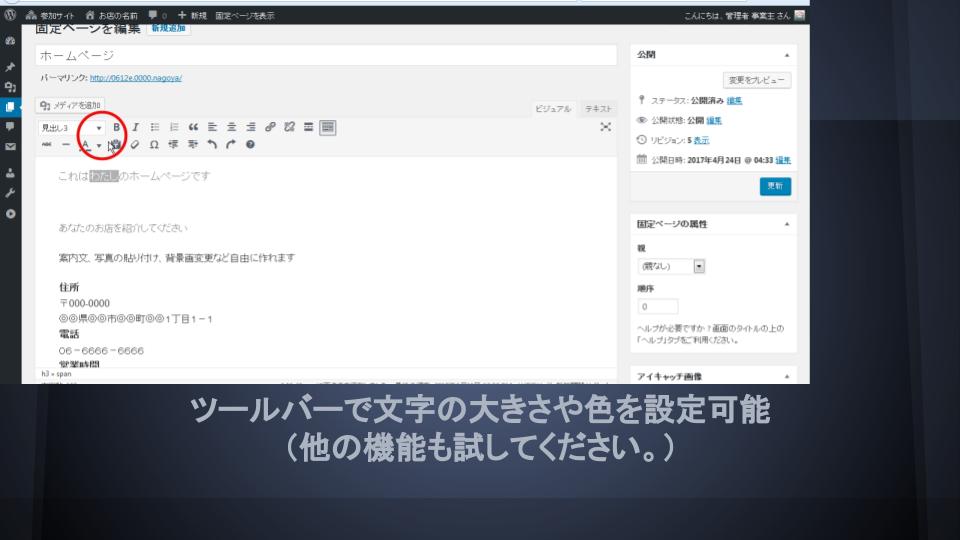
Task: Open text color picker dropdown arrow
Action: (x=98, y=145)
